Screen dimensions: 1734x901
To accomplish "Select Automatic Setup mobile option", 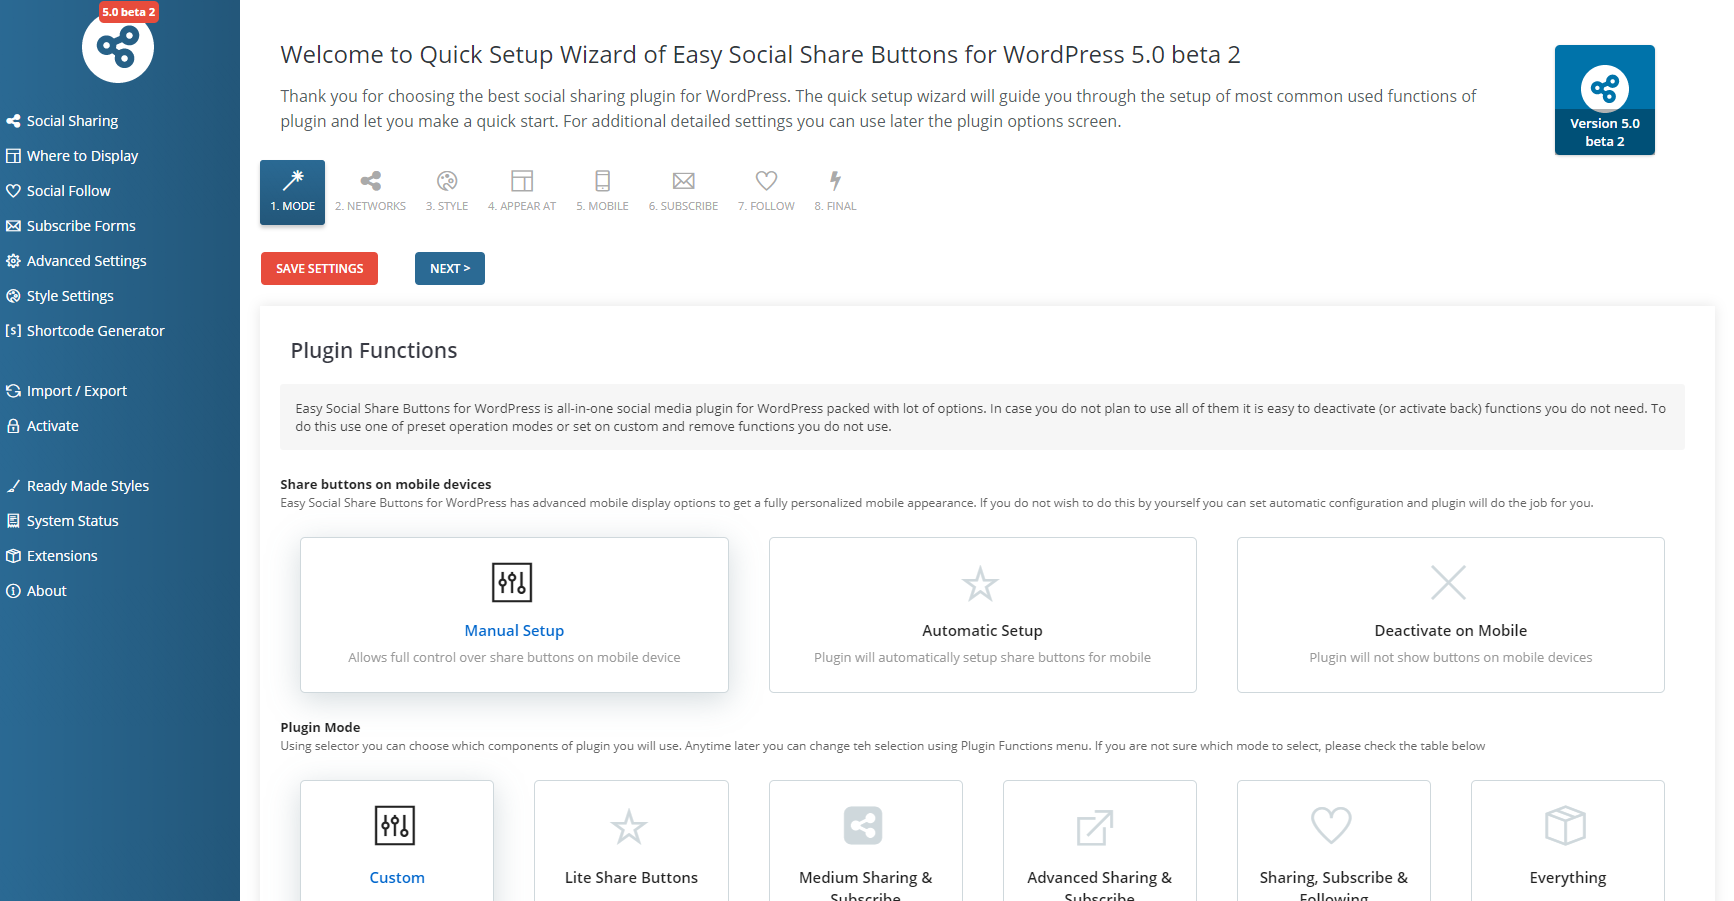I will (x=982, y=615).
